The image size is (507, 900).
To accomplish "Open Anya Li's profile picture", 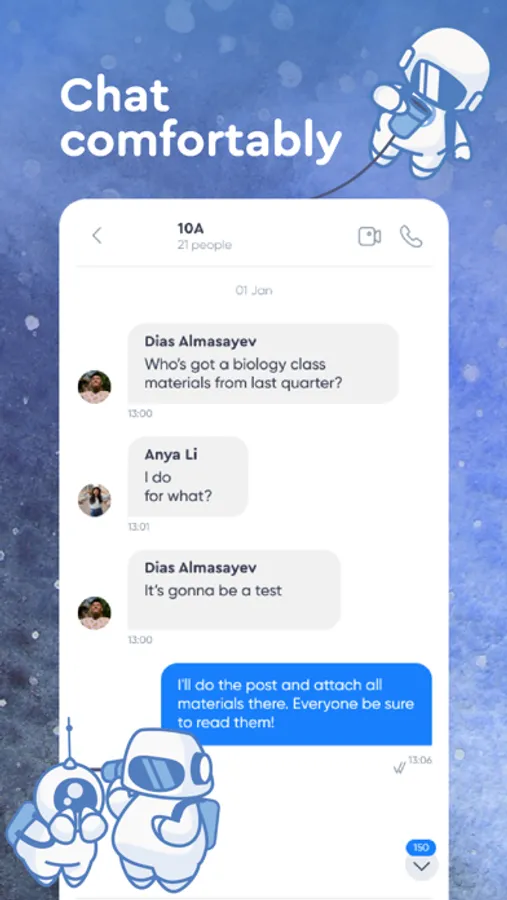I will click(x=94, y=500).
